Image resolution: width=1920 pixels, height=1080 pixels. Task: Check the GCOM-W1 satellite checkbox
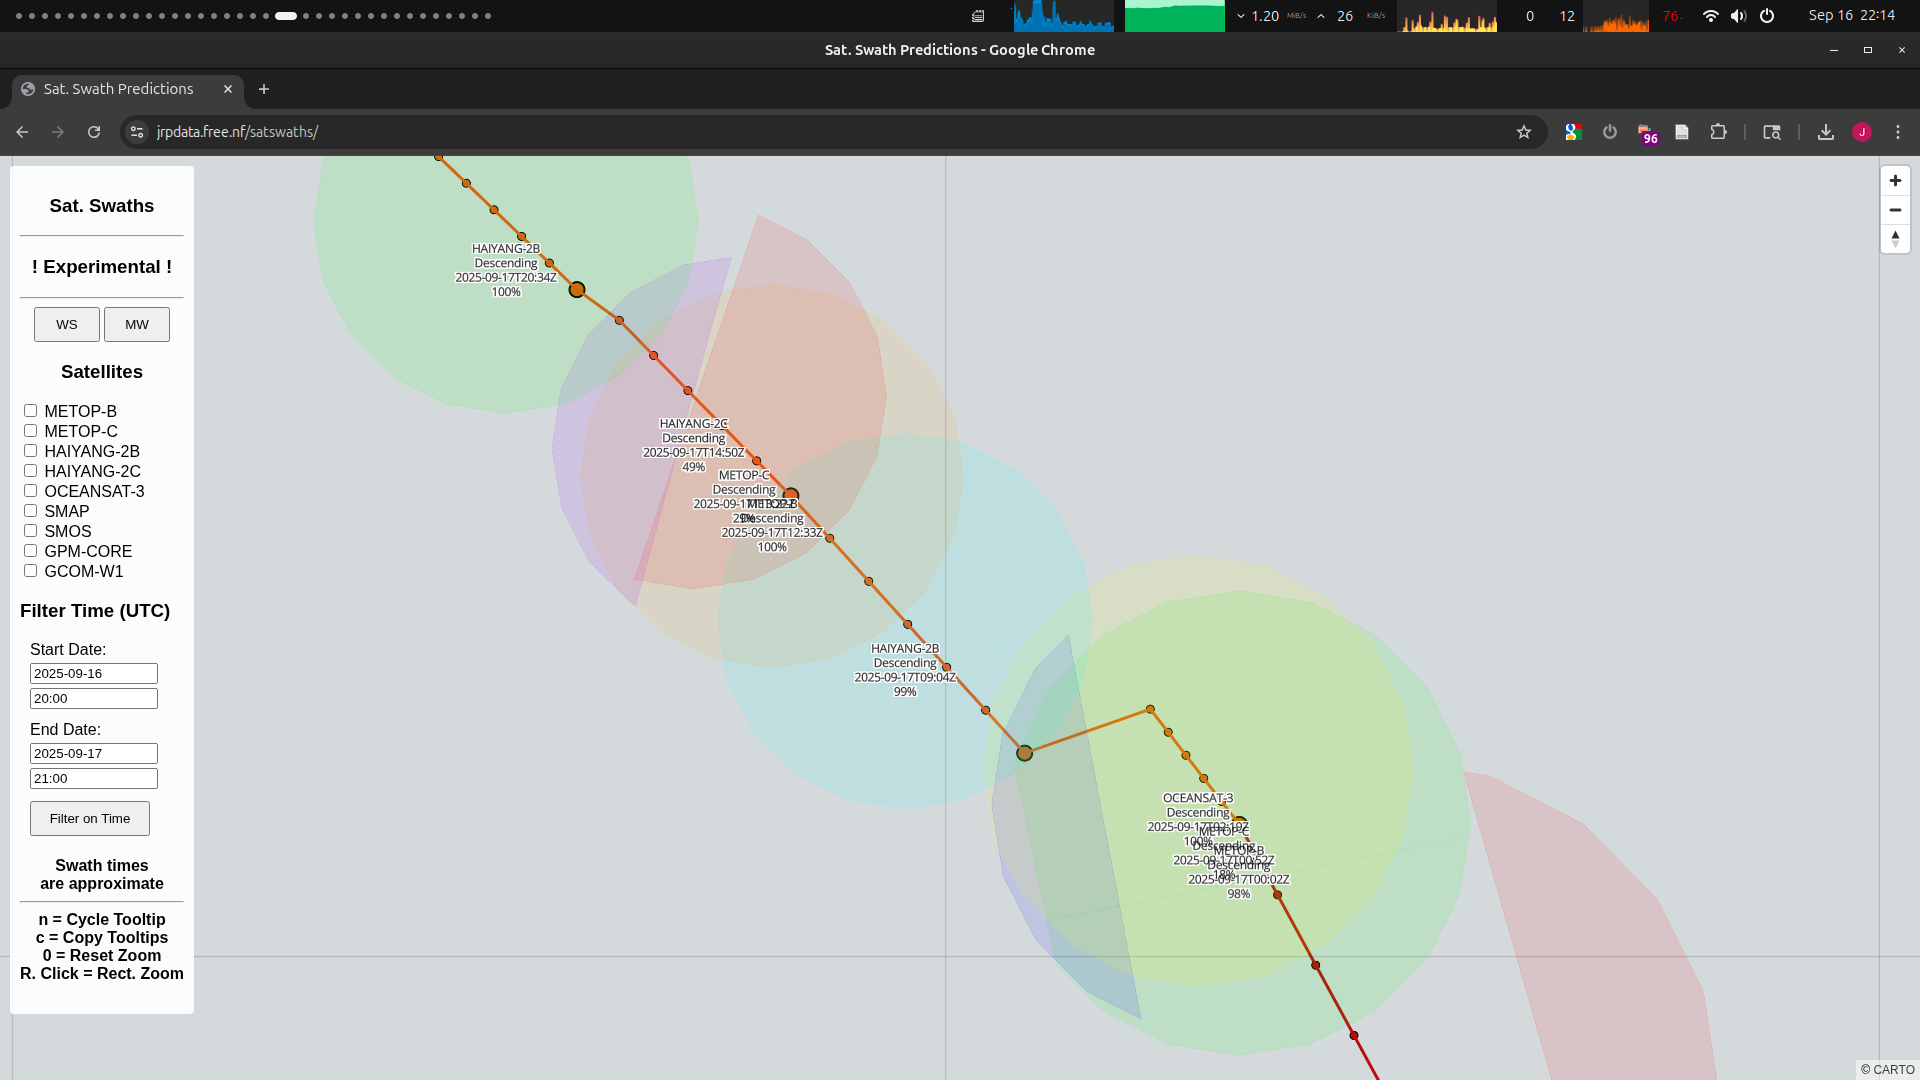[x=31, y=571]
